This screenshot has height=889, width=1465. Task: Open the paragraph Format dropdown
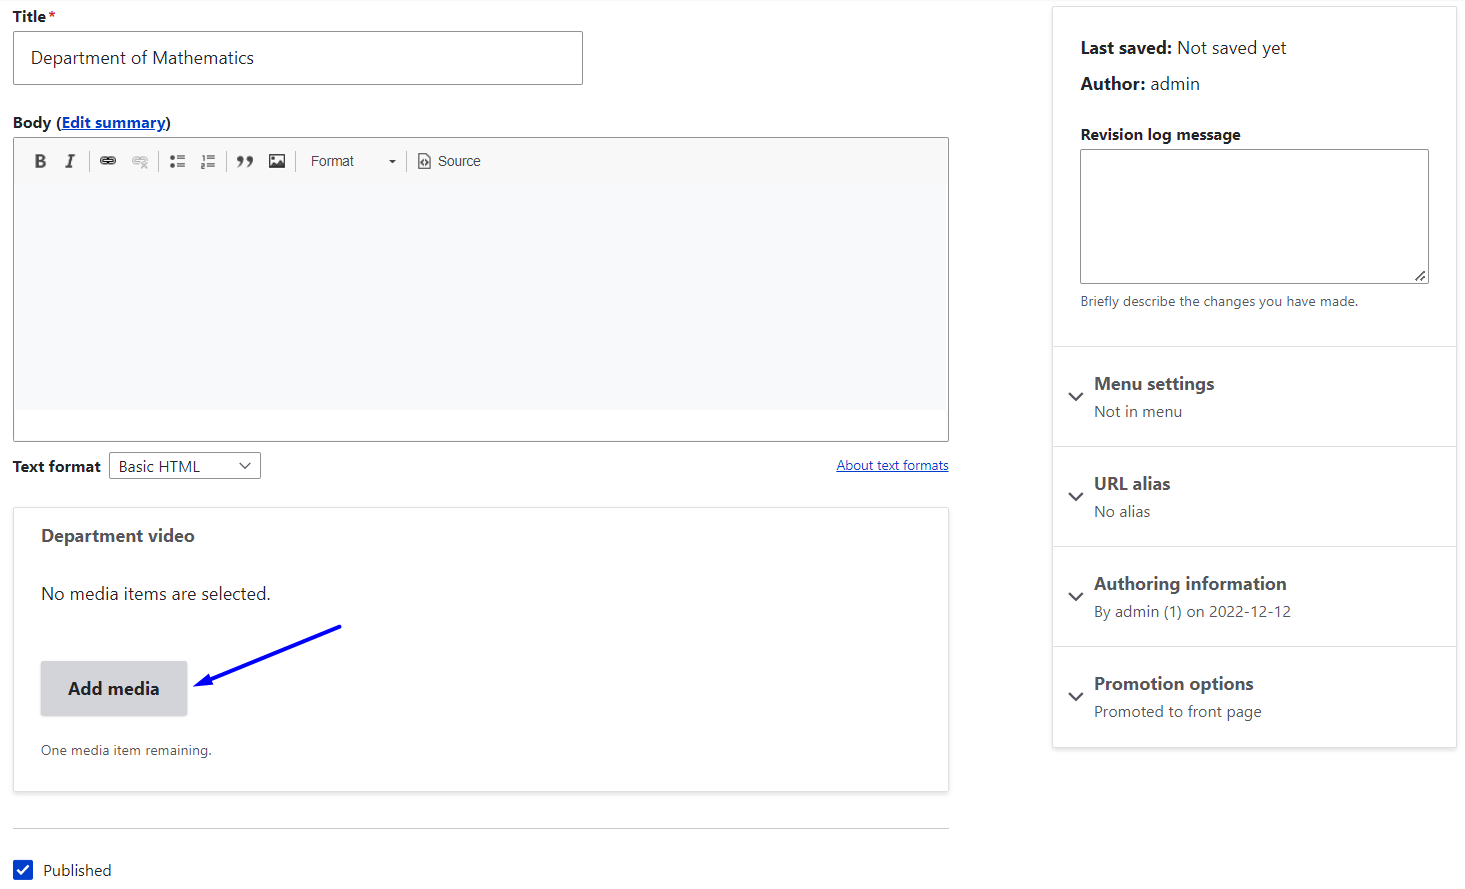tap(352, 161)
